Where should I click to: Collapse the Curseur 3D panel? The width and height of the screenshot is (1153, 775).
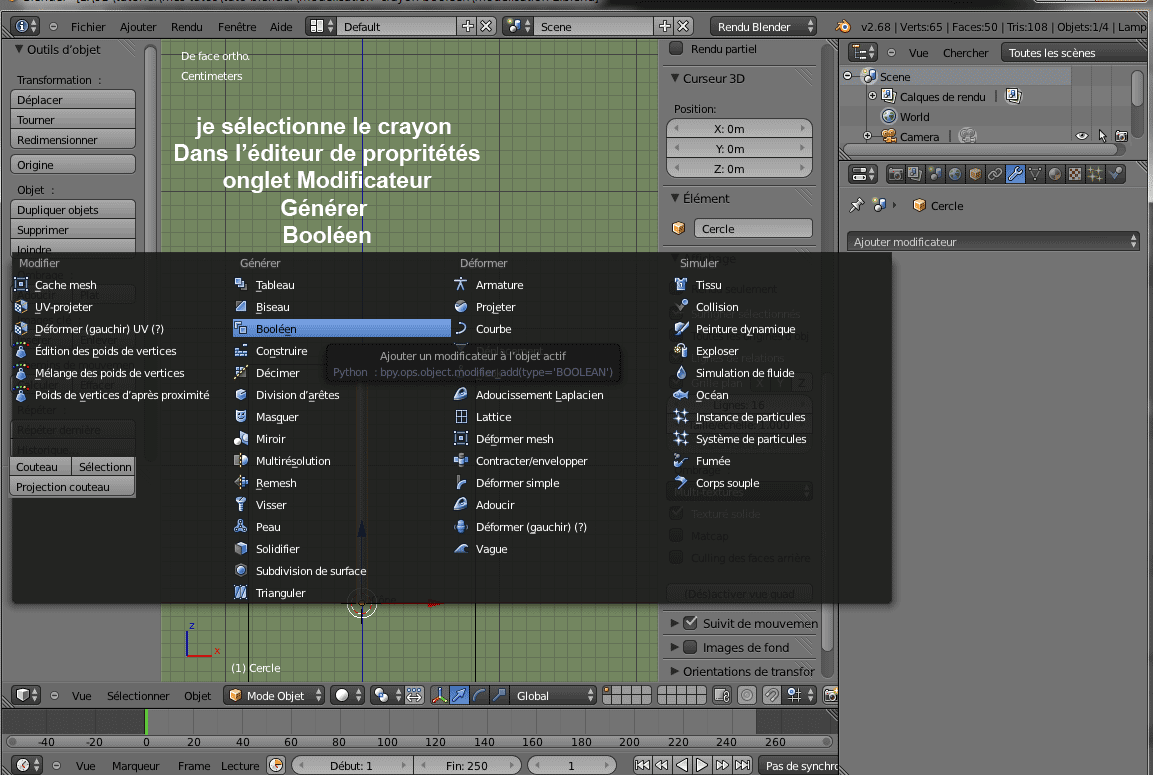click(x=675, y=78)
